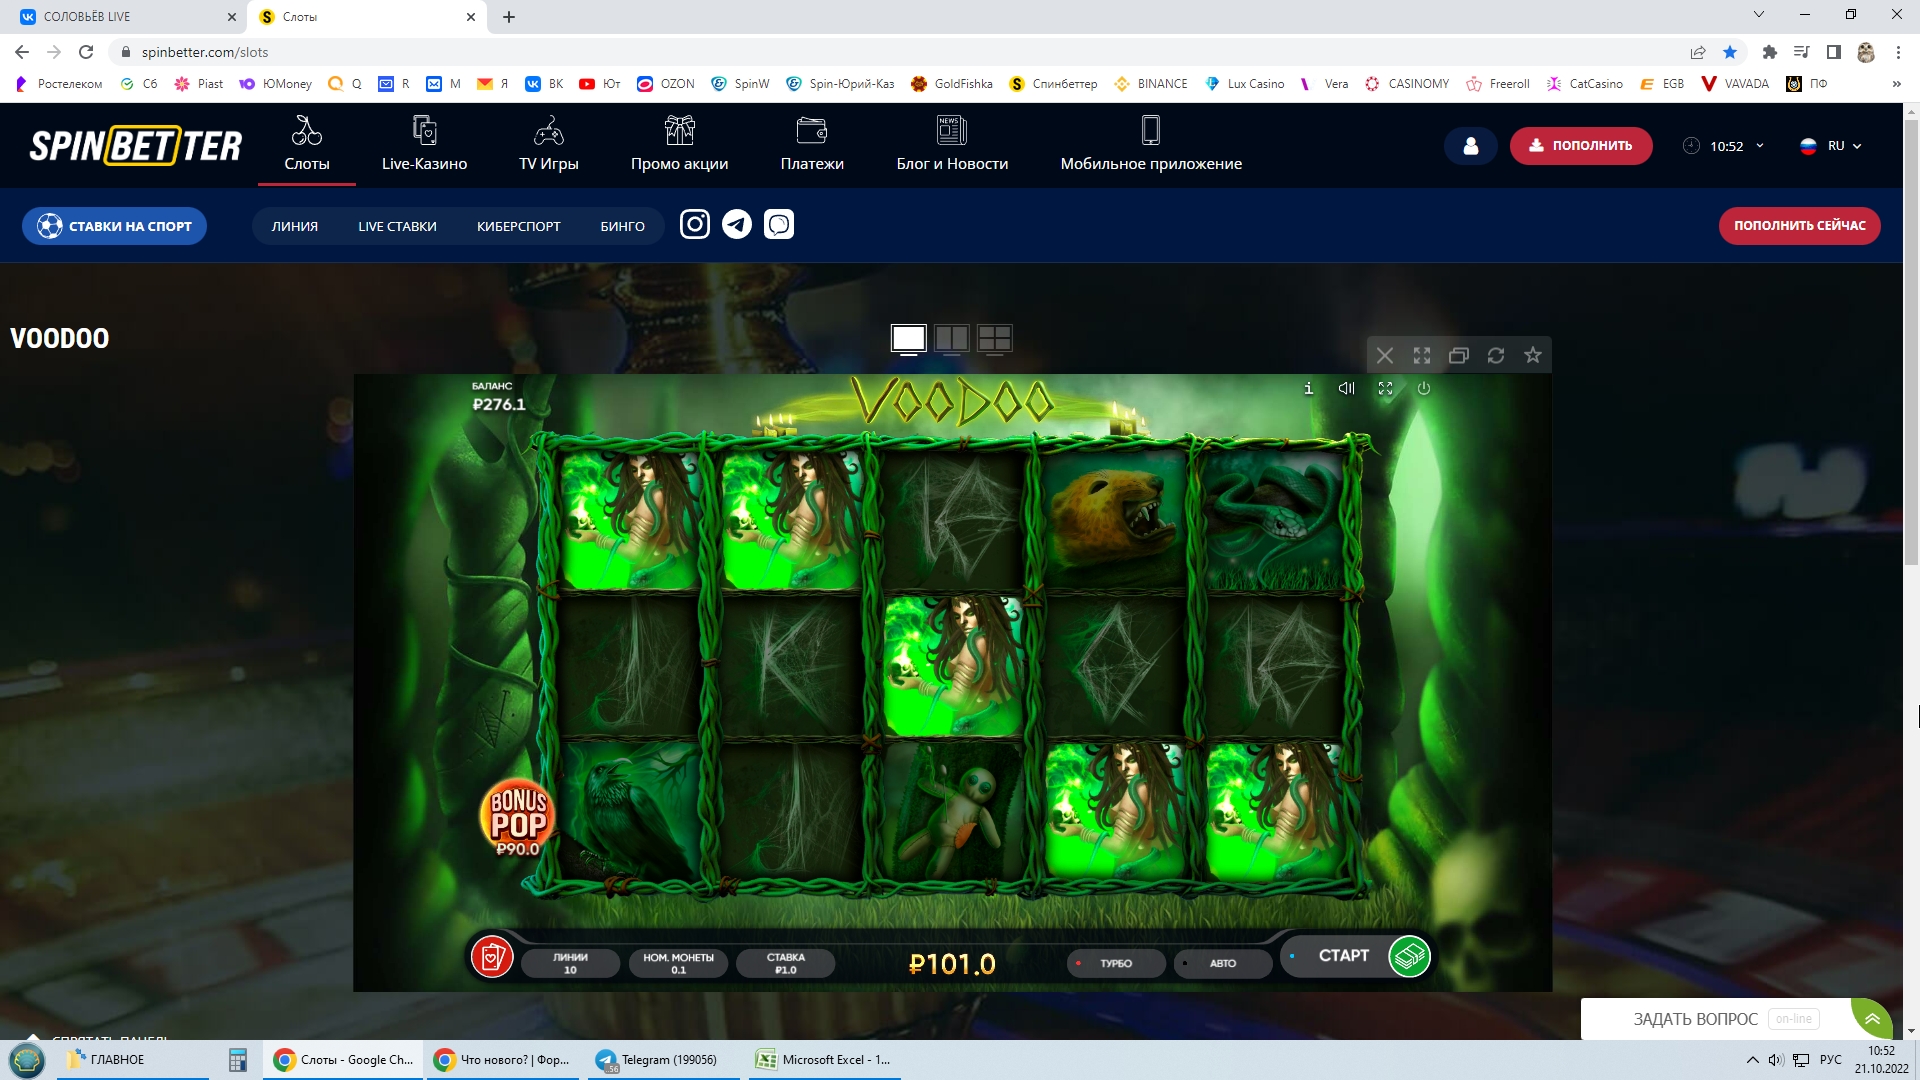Open the user profile icon

coord(1470,146)
